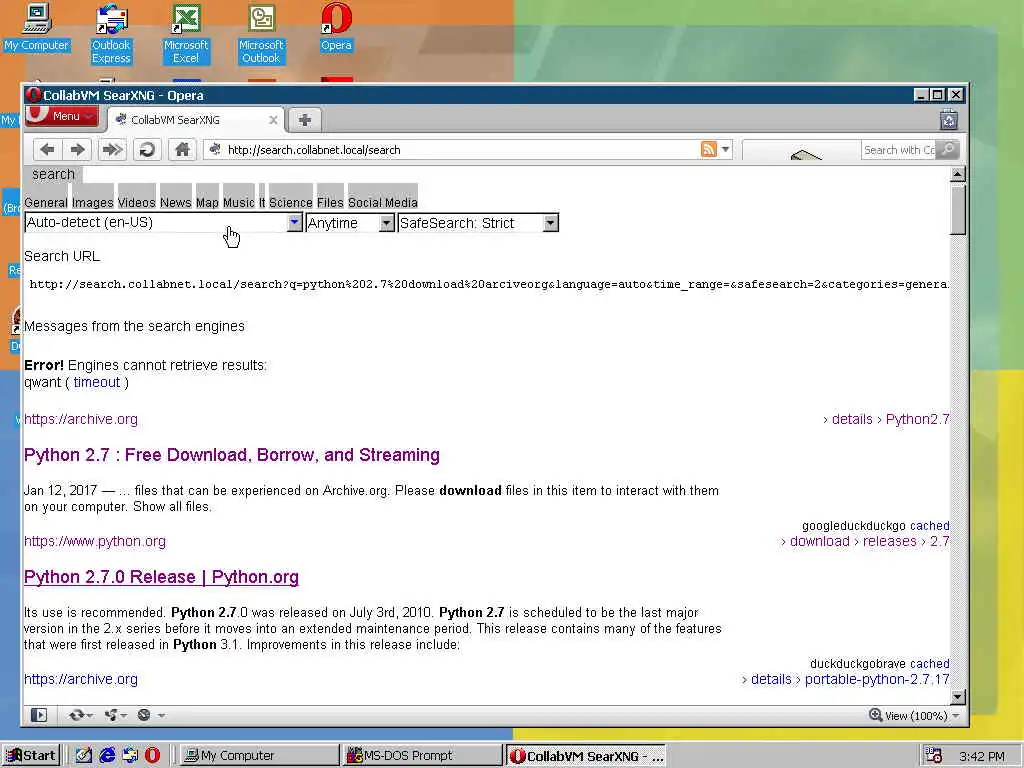Select the Social Media search category
Screen dimensions: 1024x768
click(383, 202)
